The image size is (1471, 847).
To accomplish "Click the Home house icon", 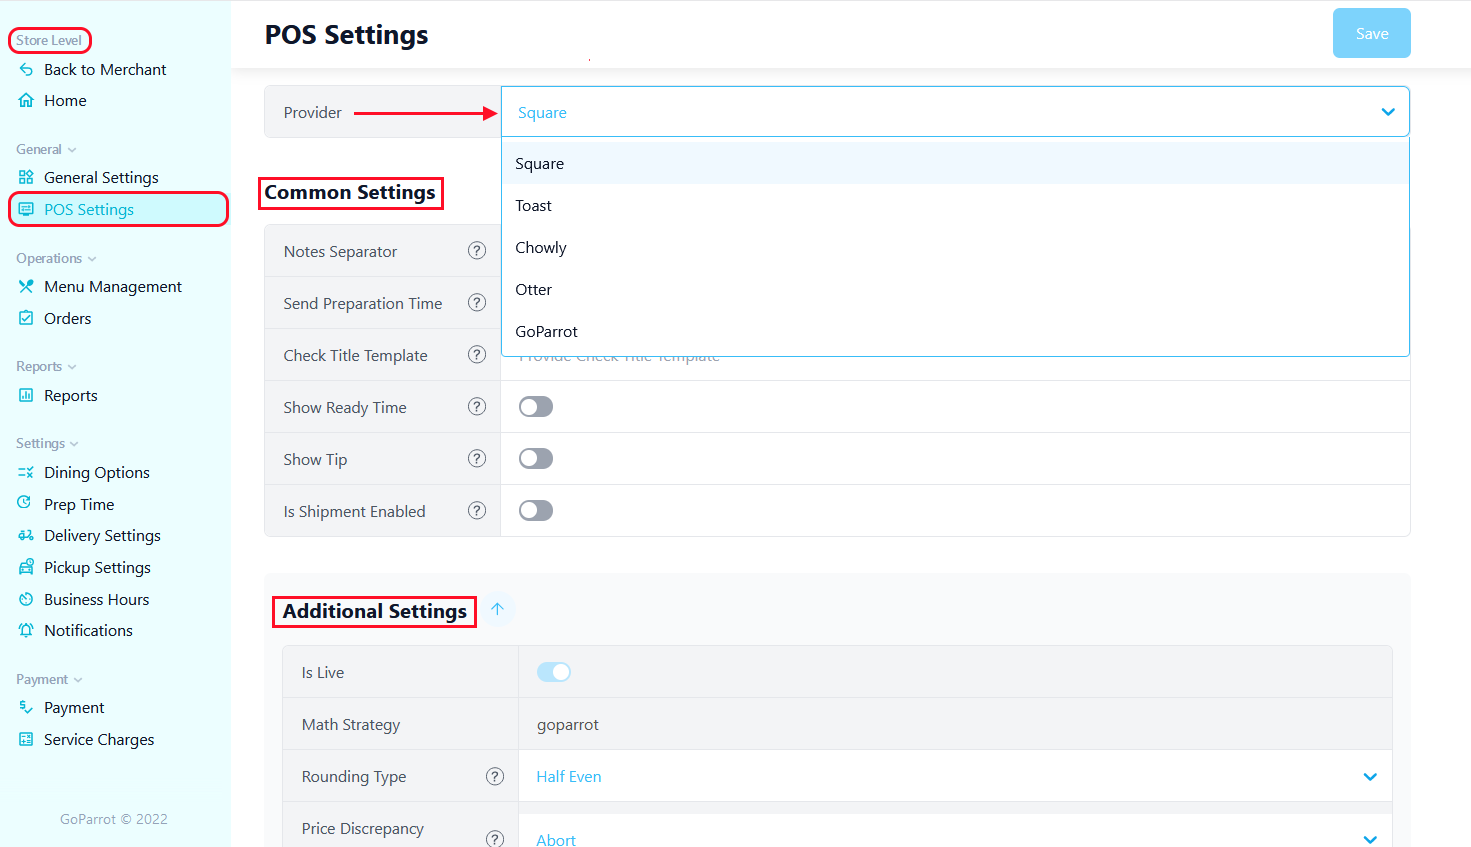I will (x=26, y=100).
